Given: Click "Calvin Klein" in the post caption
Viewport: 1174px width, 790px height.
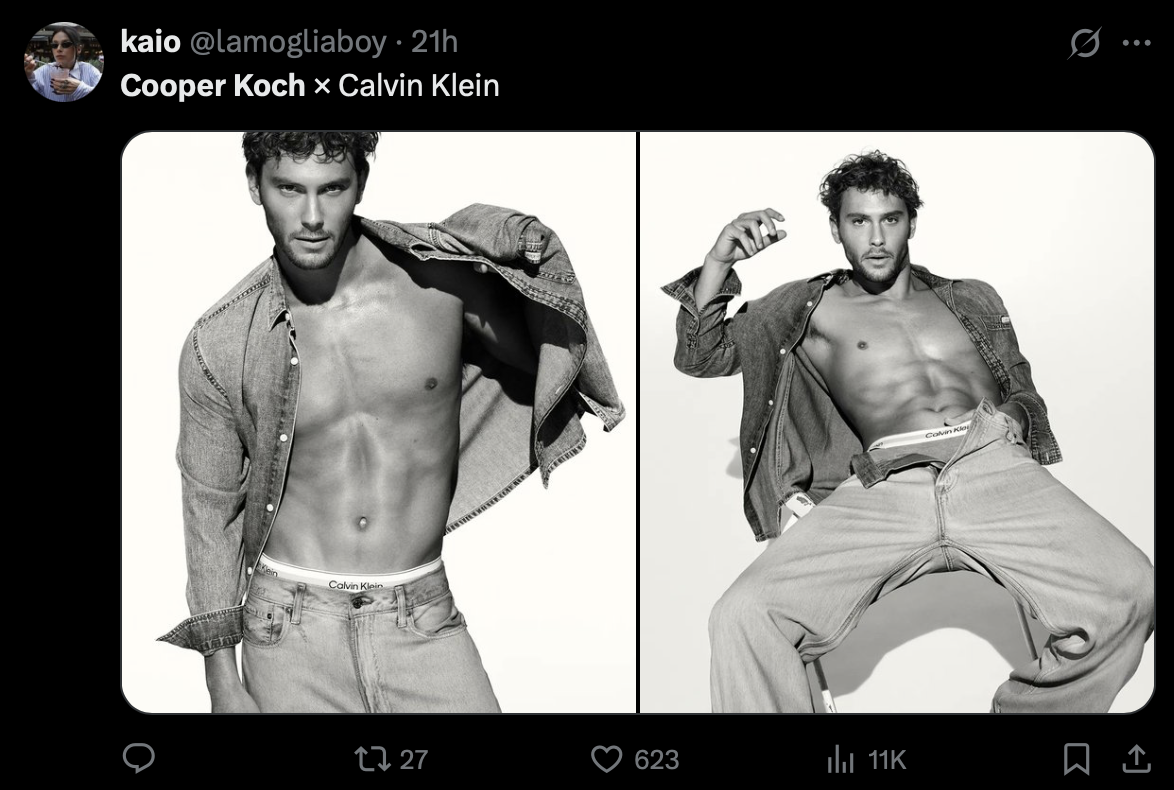Looking at the screenshot, I should (418, 86).
